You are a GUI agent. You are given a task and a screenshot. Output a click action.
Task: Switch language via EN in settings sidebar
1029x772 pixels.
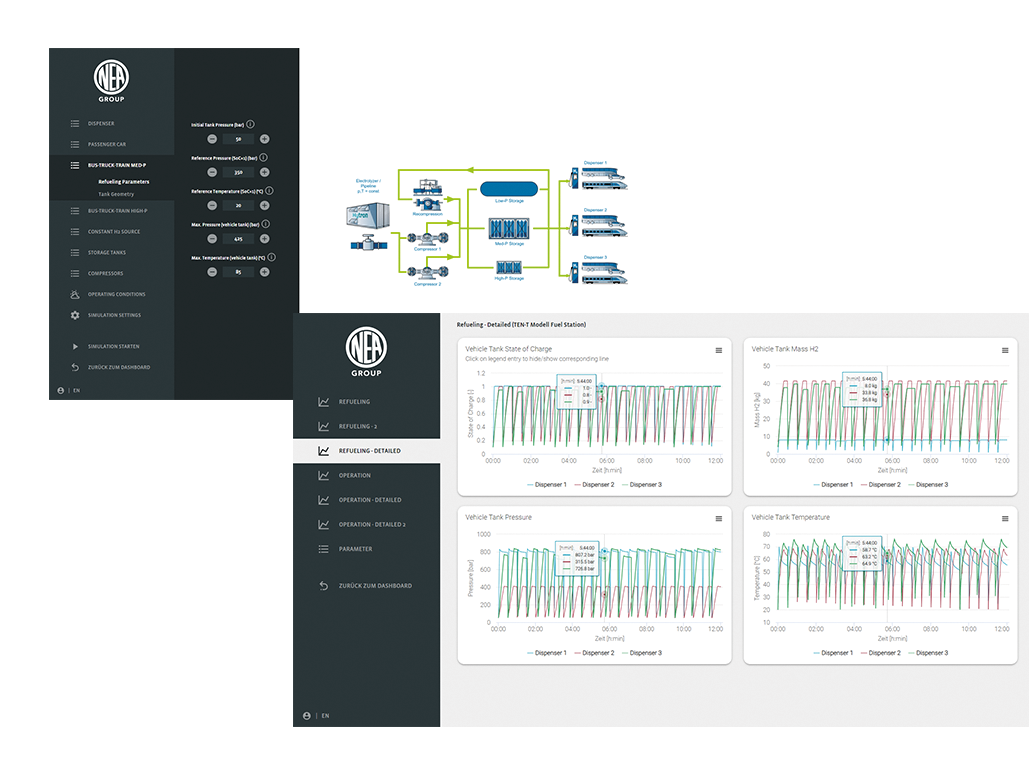76,390
